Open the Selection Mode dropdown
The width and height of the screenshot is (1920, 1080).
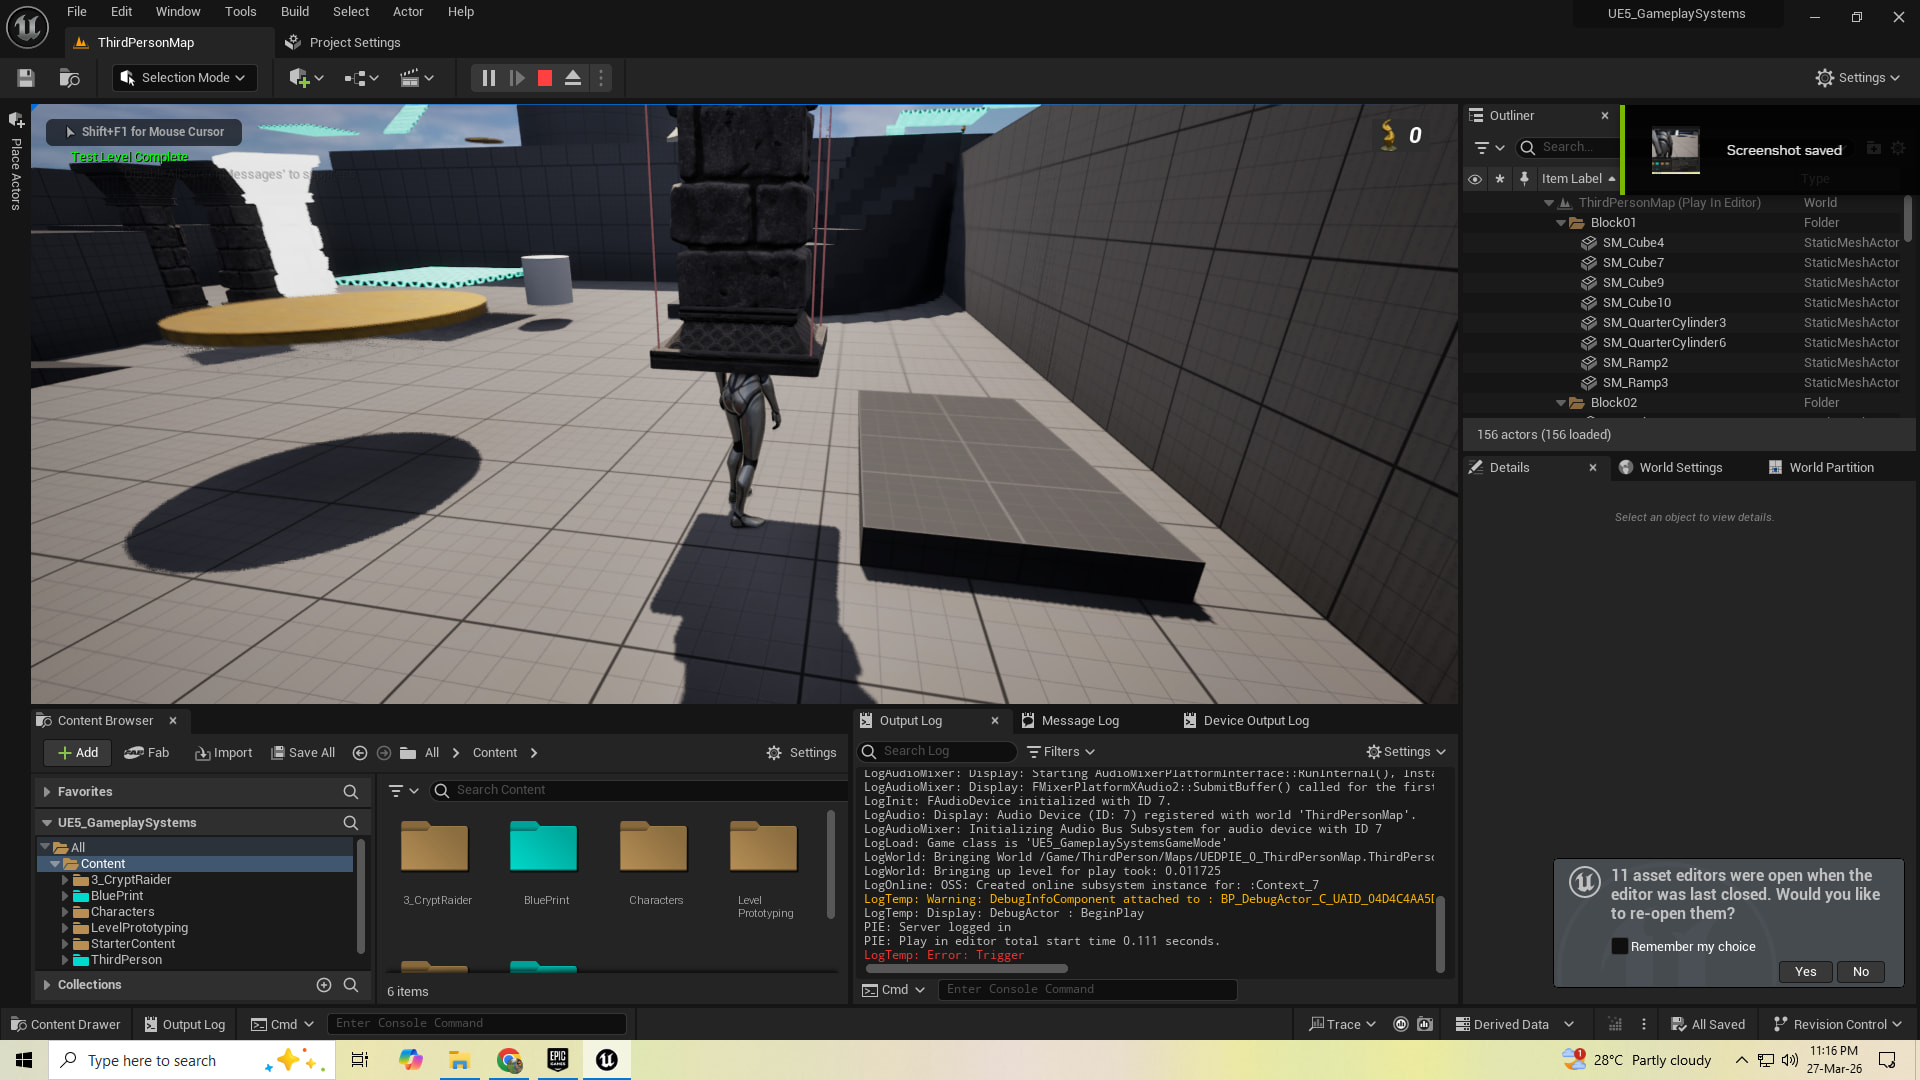(x=184, y=78)
